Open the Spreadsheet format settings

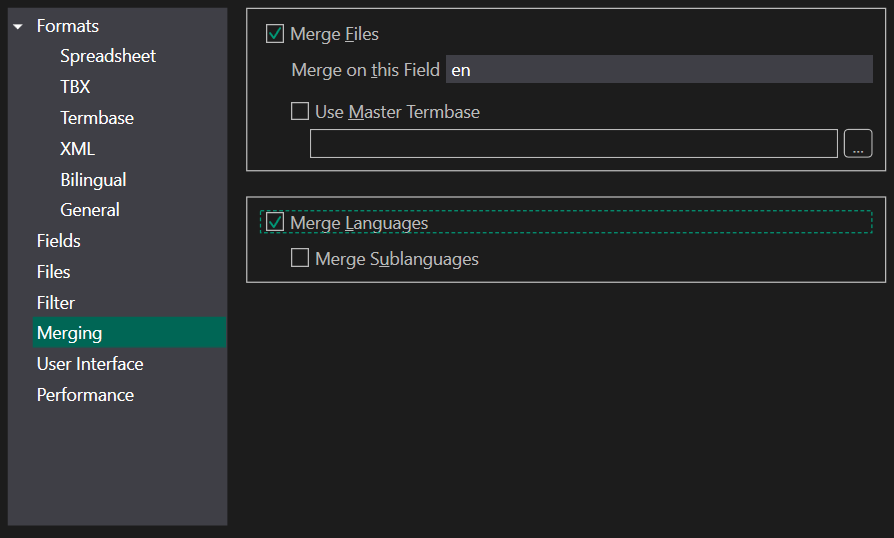pos(108,56)
